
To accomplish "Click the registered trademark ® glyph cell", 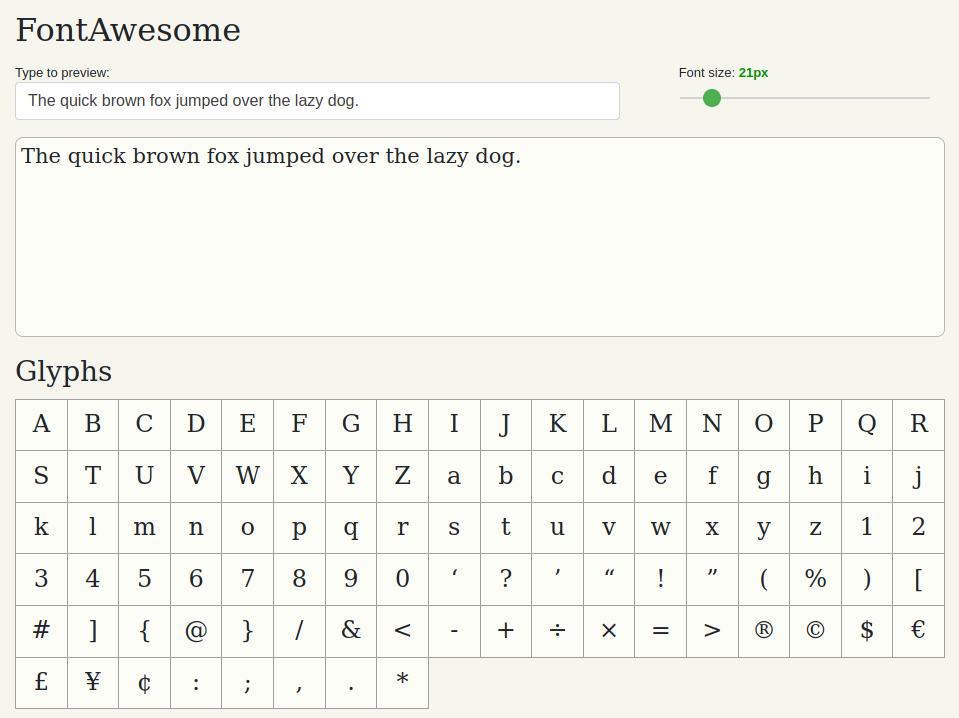I will coord(764,631).
